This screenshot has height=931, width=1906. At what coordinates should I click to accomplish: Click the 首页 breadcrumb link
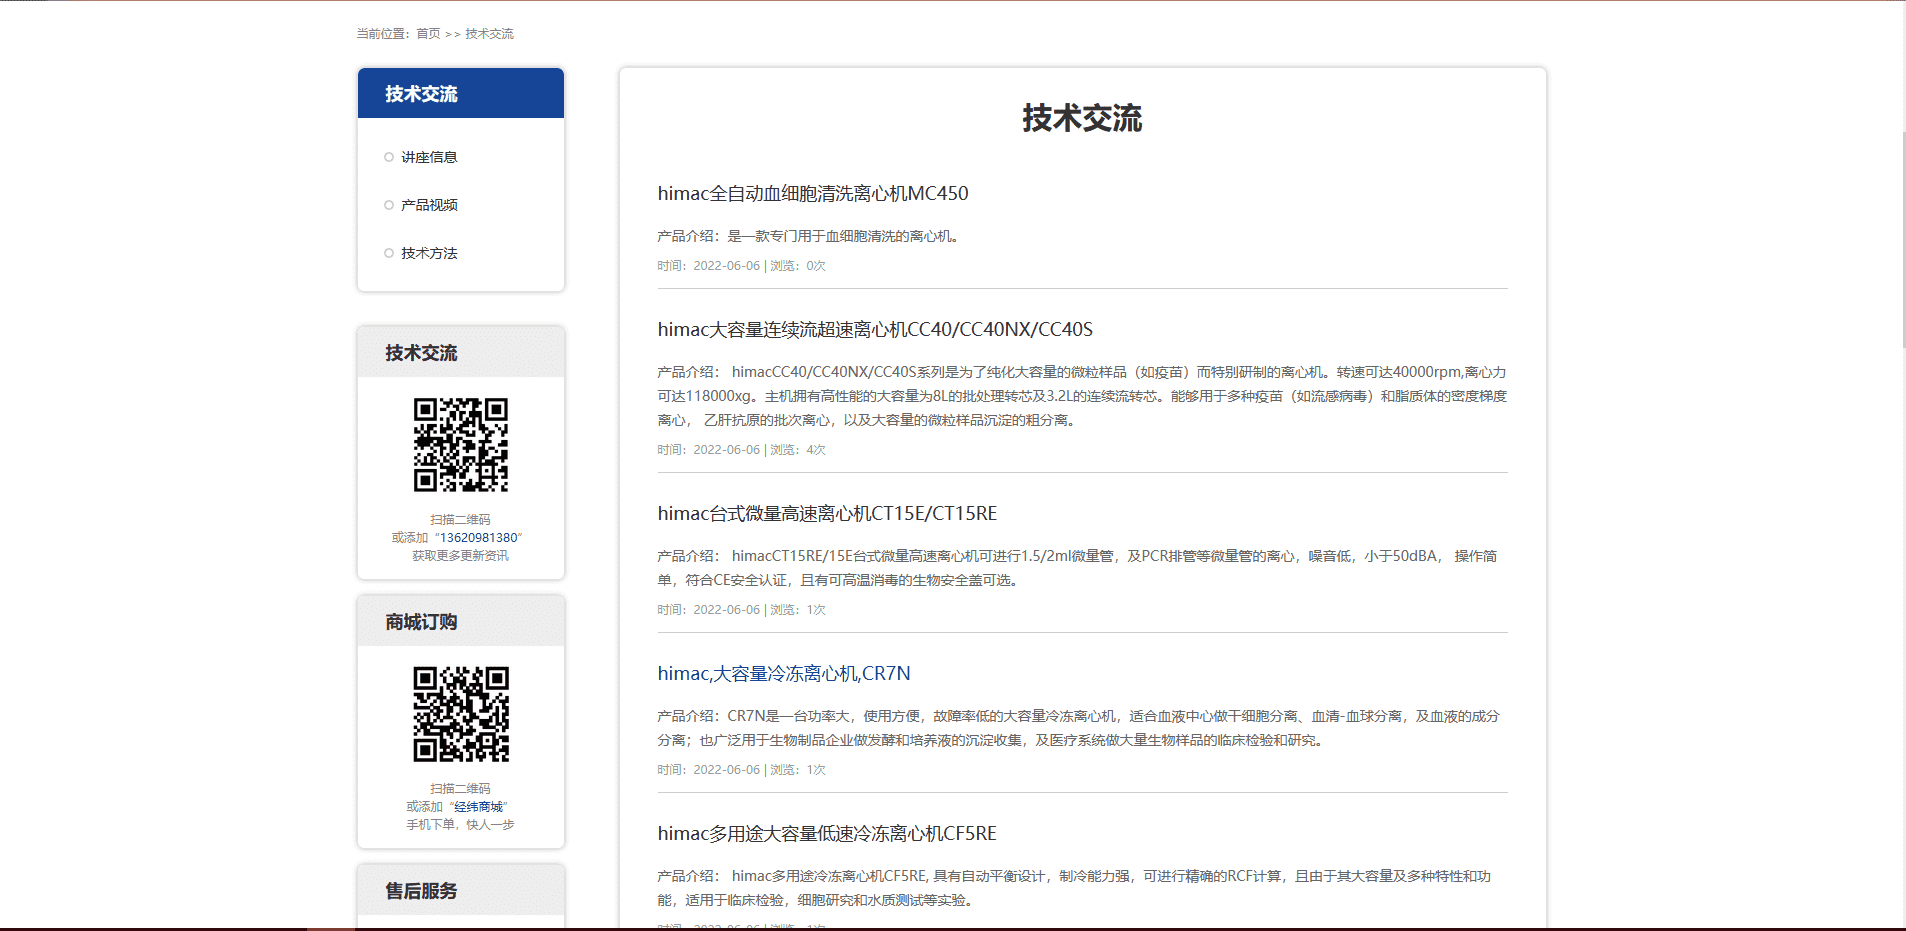[428, 34]
